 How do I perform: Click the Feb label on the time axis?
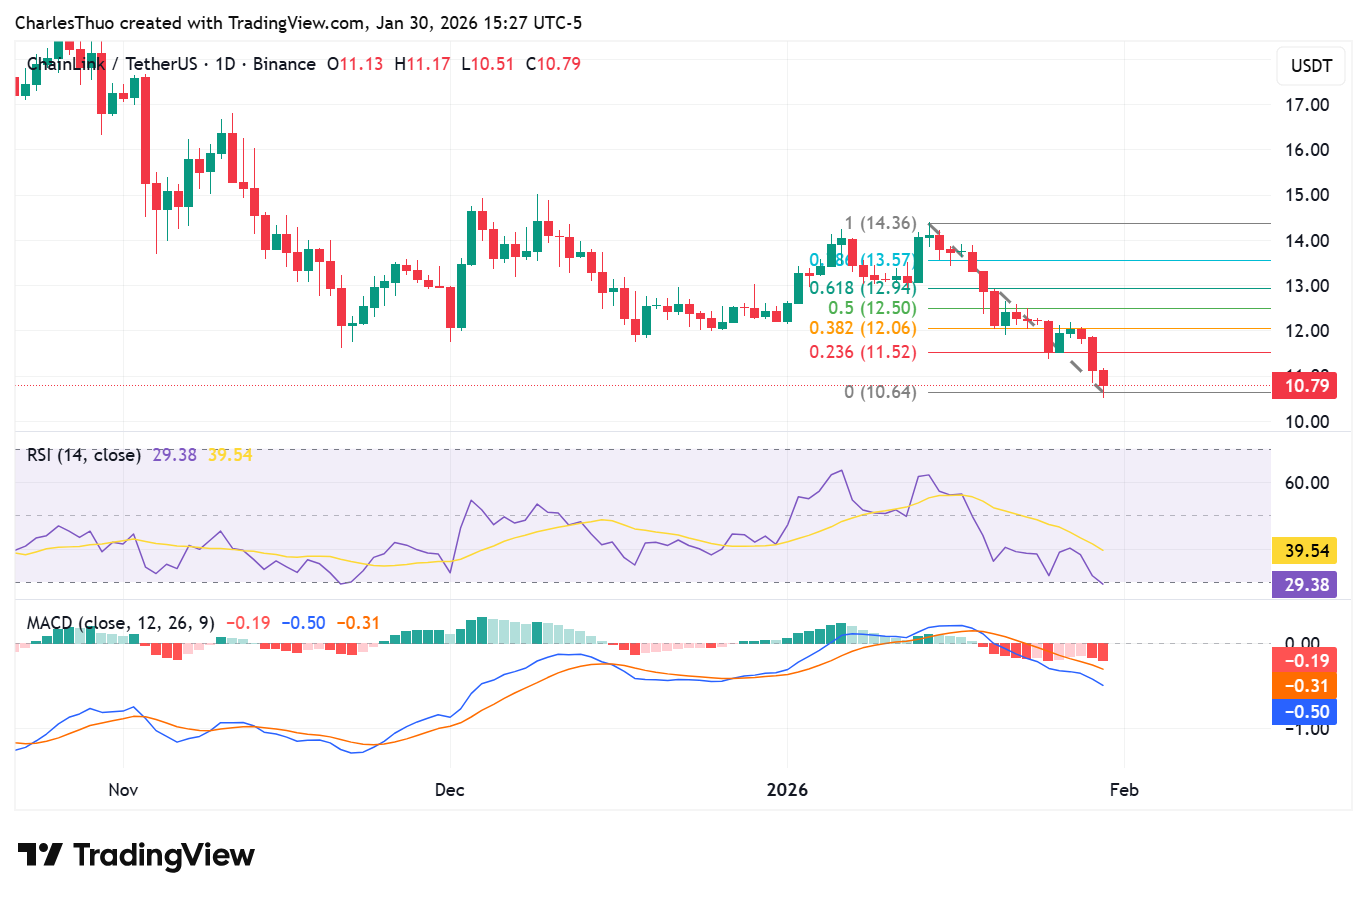[x=1124, y=789]
